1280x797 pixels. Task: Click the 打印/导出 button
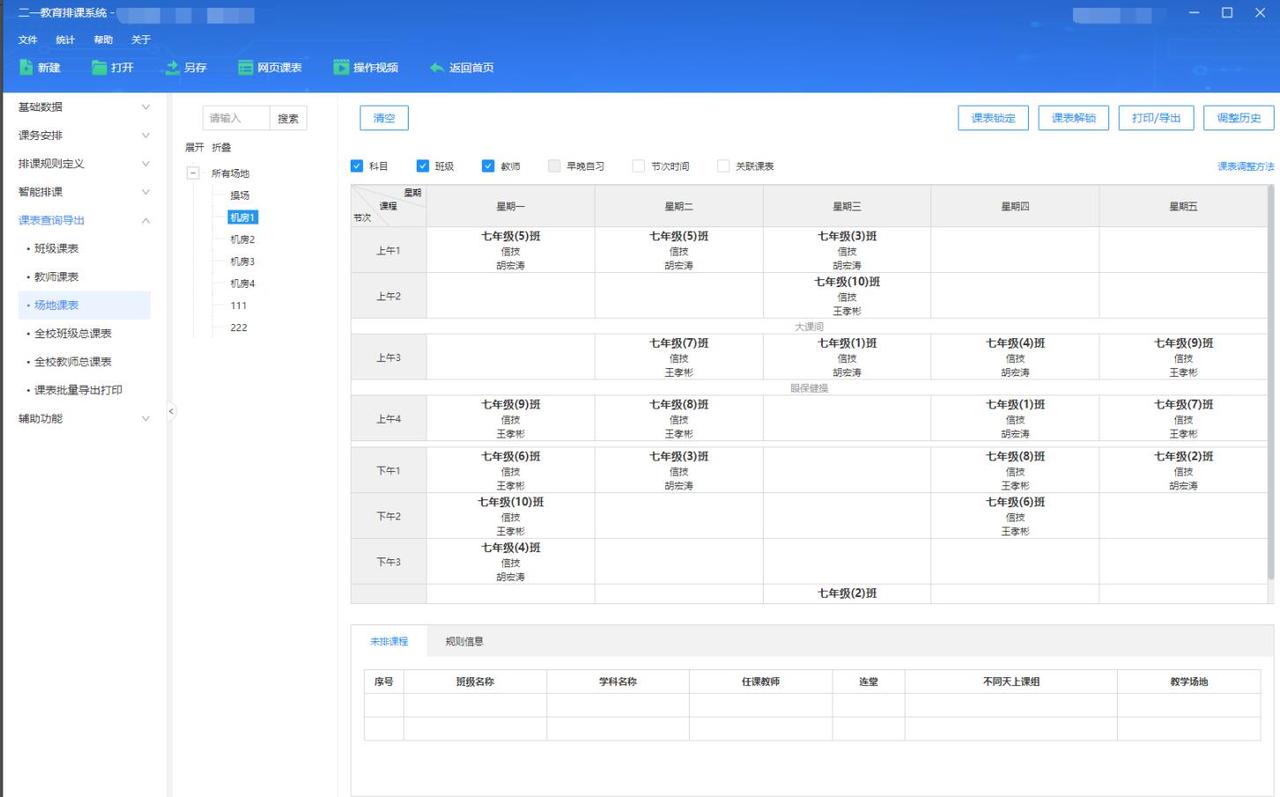(x=1156, y=118)
